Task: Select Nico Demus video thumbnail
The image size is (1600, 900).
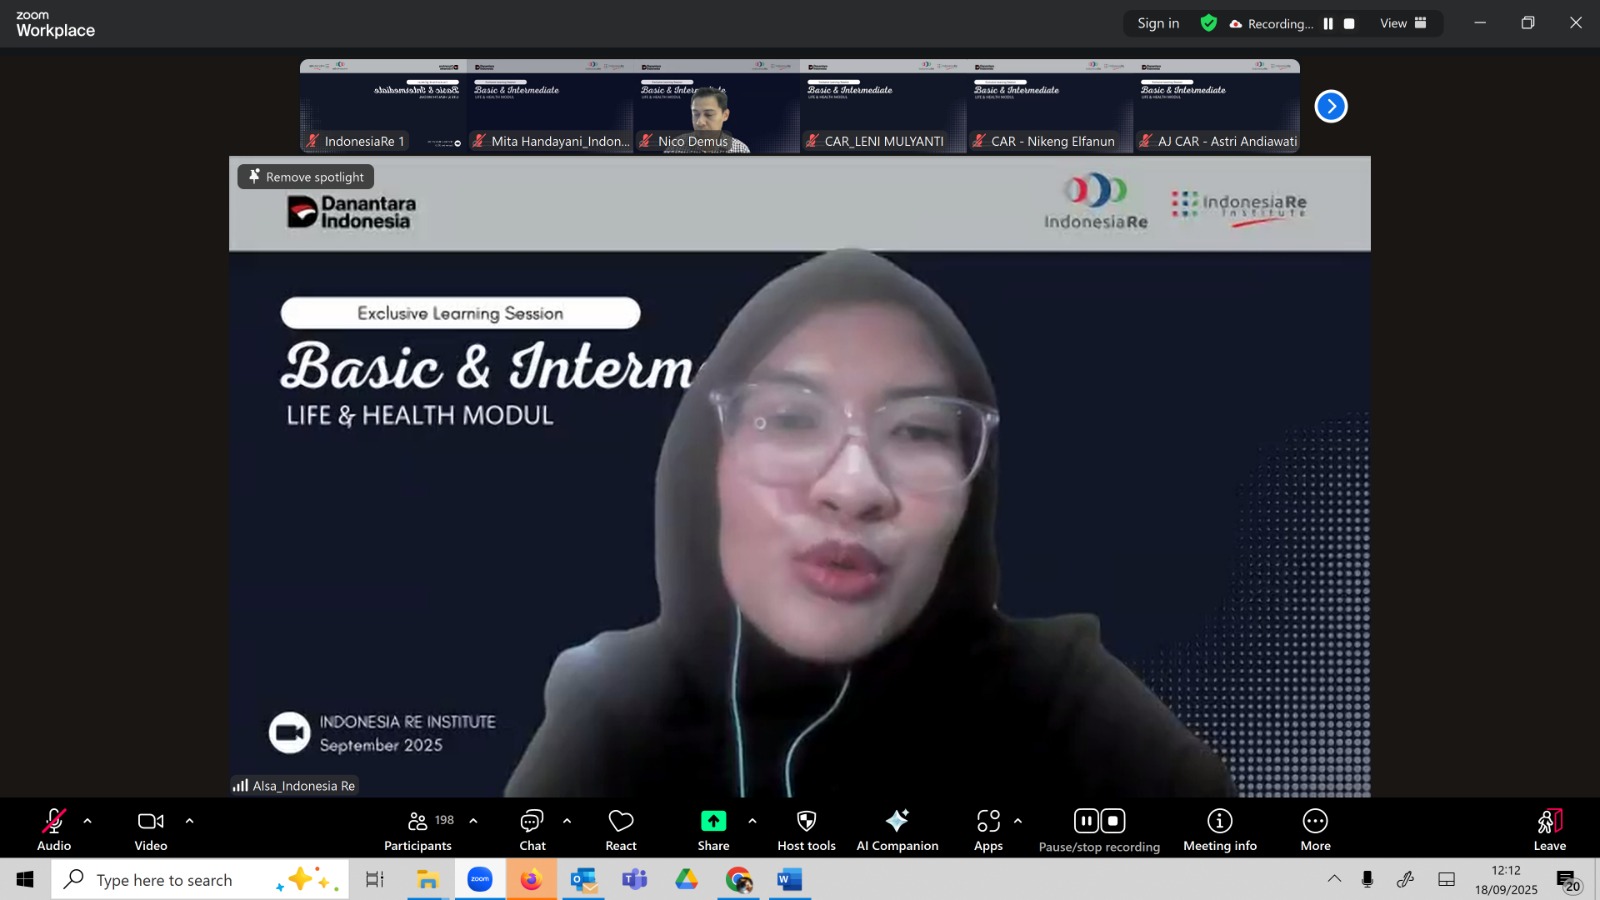Action: [716, 106]
